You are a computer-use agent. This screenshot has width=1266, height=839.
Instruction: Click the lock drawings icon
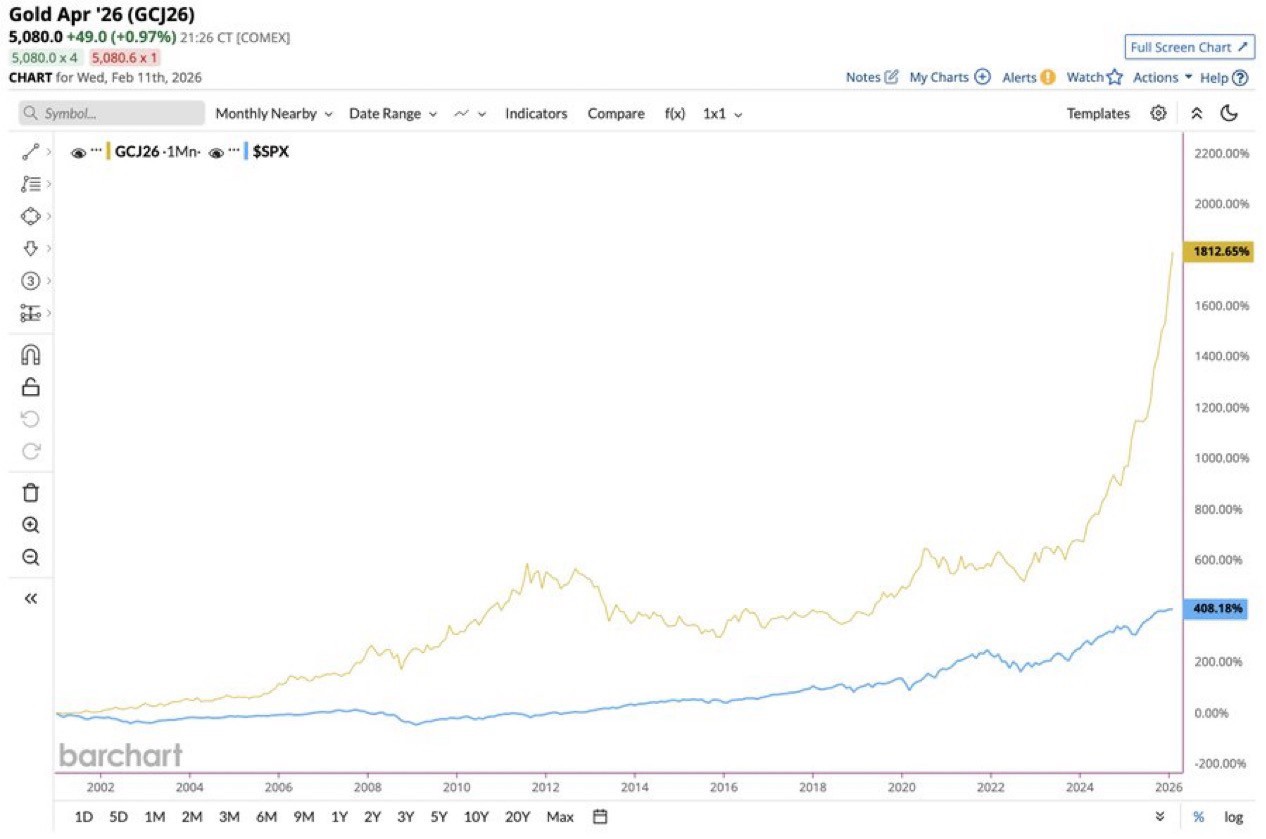click(30, 387)
